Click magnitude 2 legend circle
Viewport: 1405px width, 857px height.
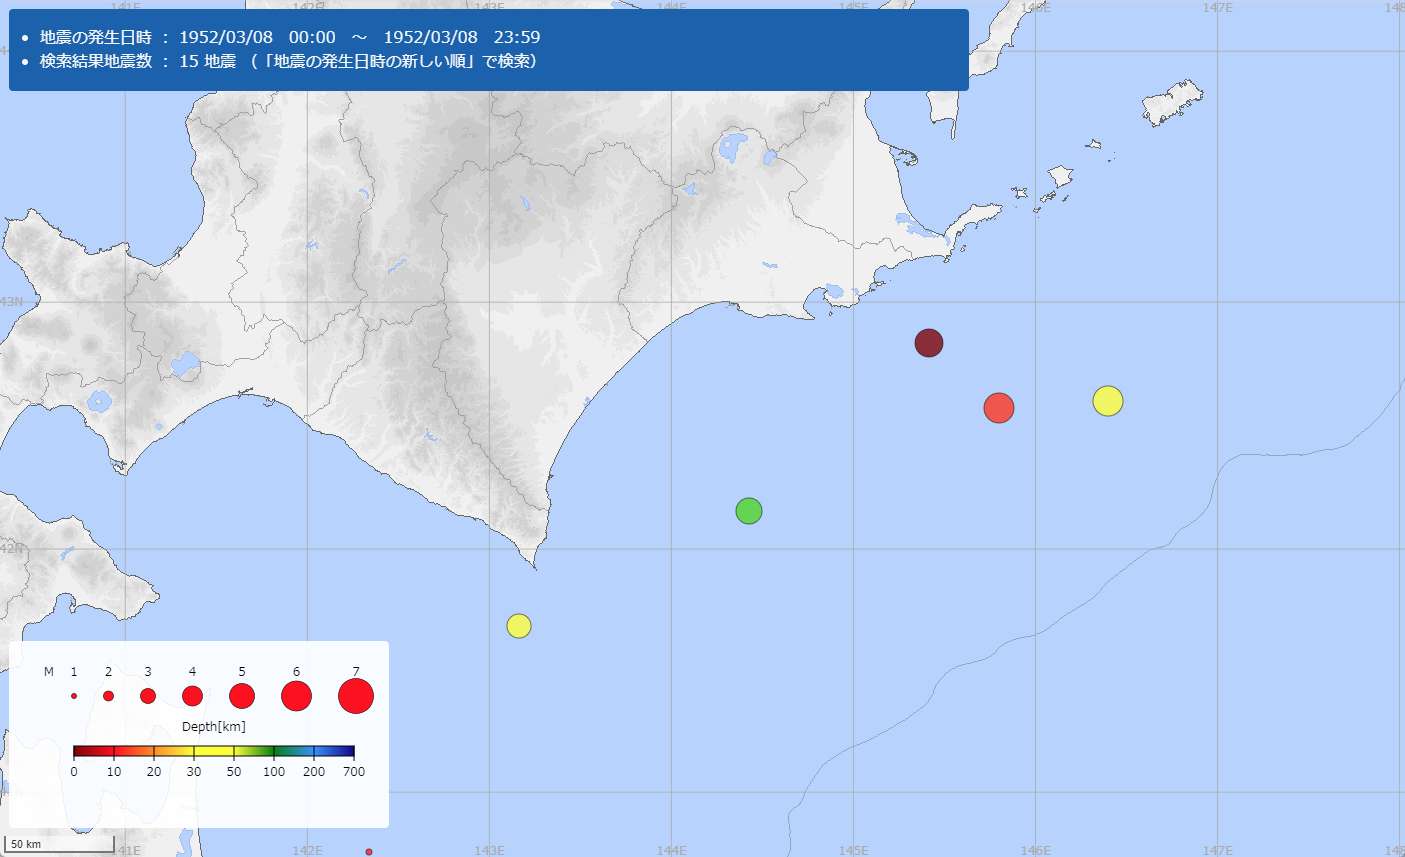tap(108, 696)
